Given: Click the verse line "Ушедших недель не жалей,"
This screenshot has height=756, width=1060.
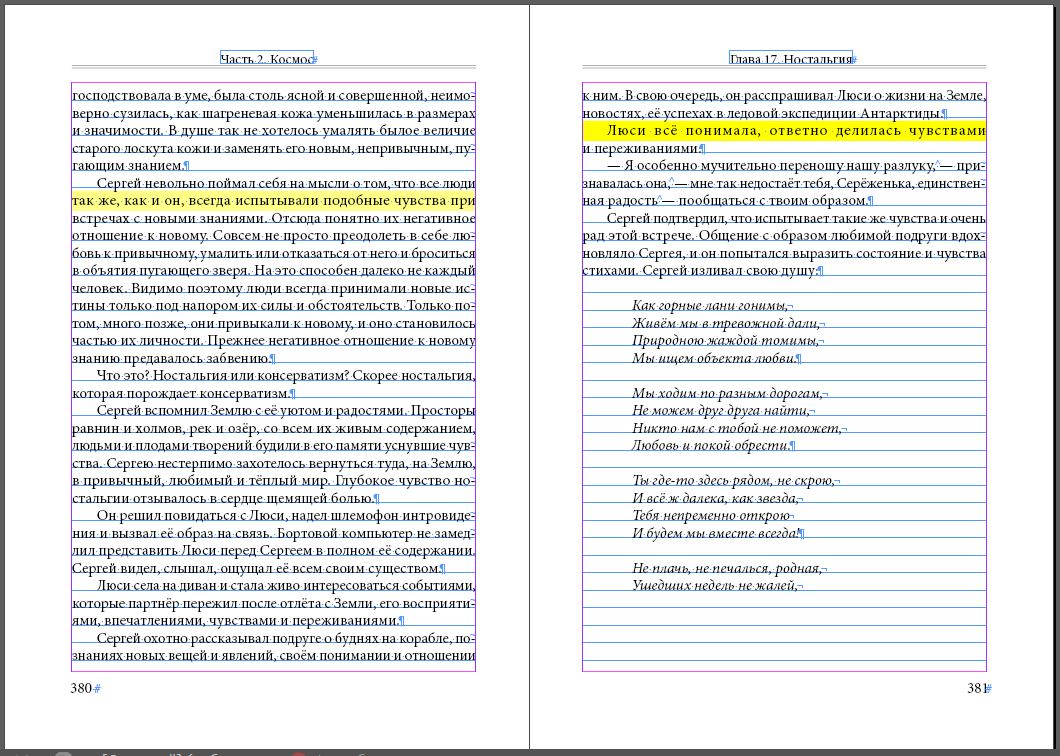Looking at the screenshot, I should coord(715,586).
